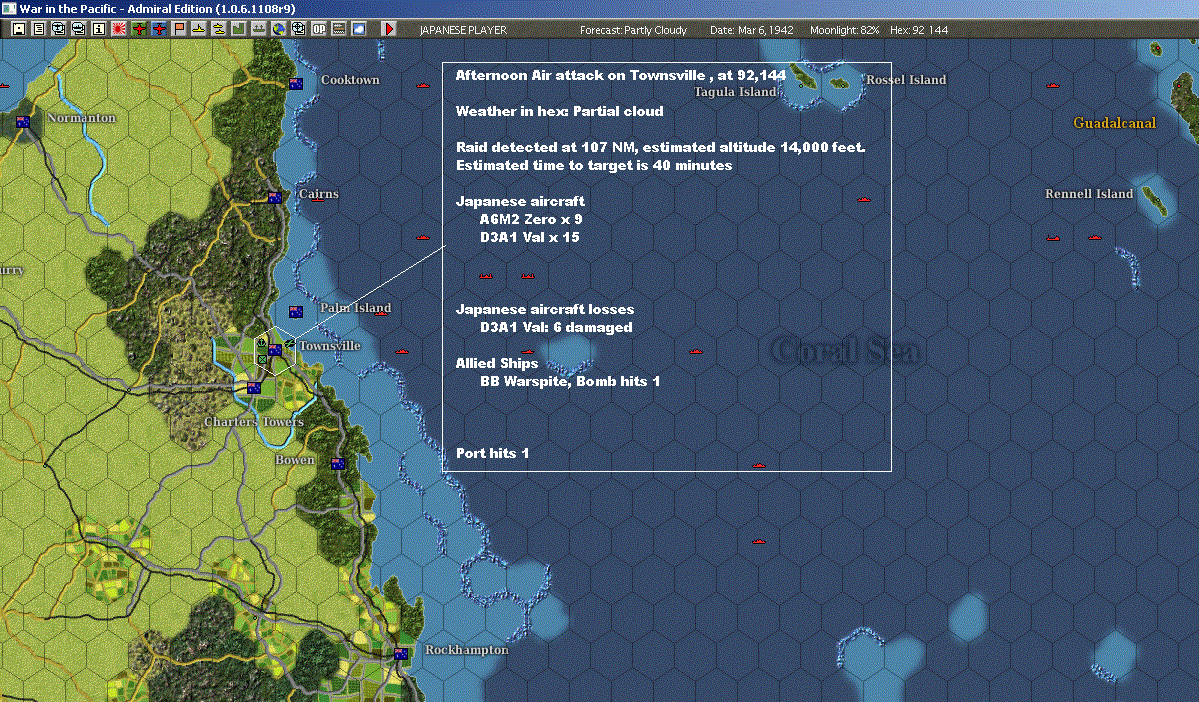Click the Normanton map label
The height and width of the screenshot is (702, 1199).
pyautogui.click(x=82, y=118)
